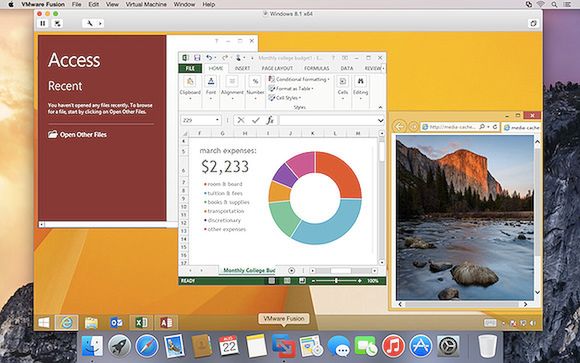Open the Clipboard group in Excel ribbon
The height and width of the screenshot is (363, 580).
(190, 88)
